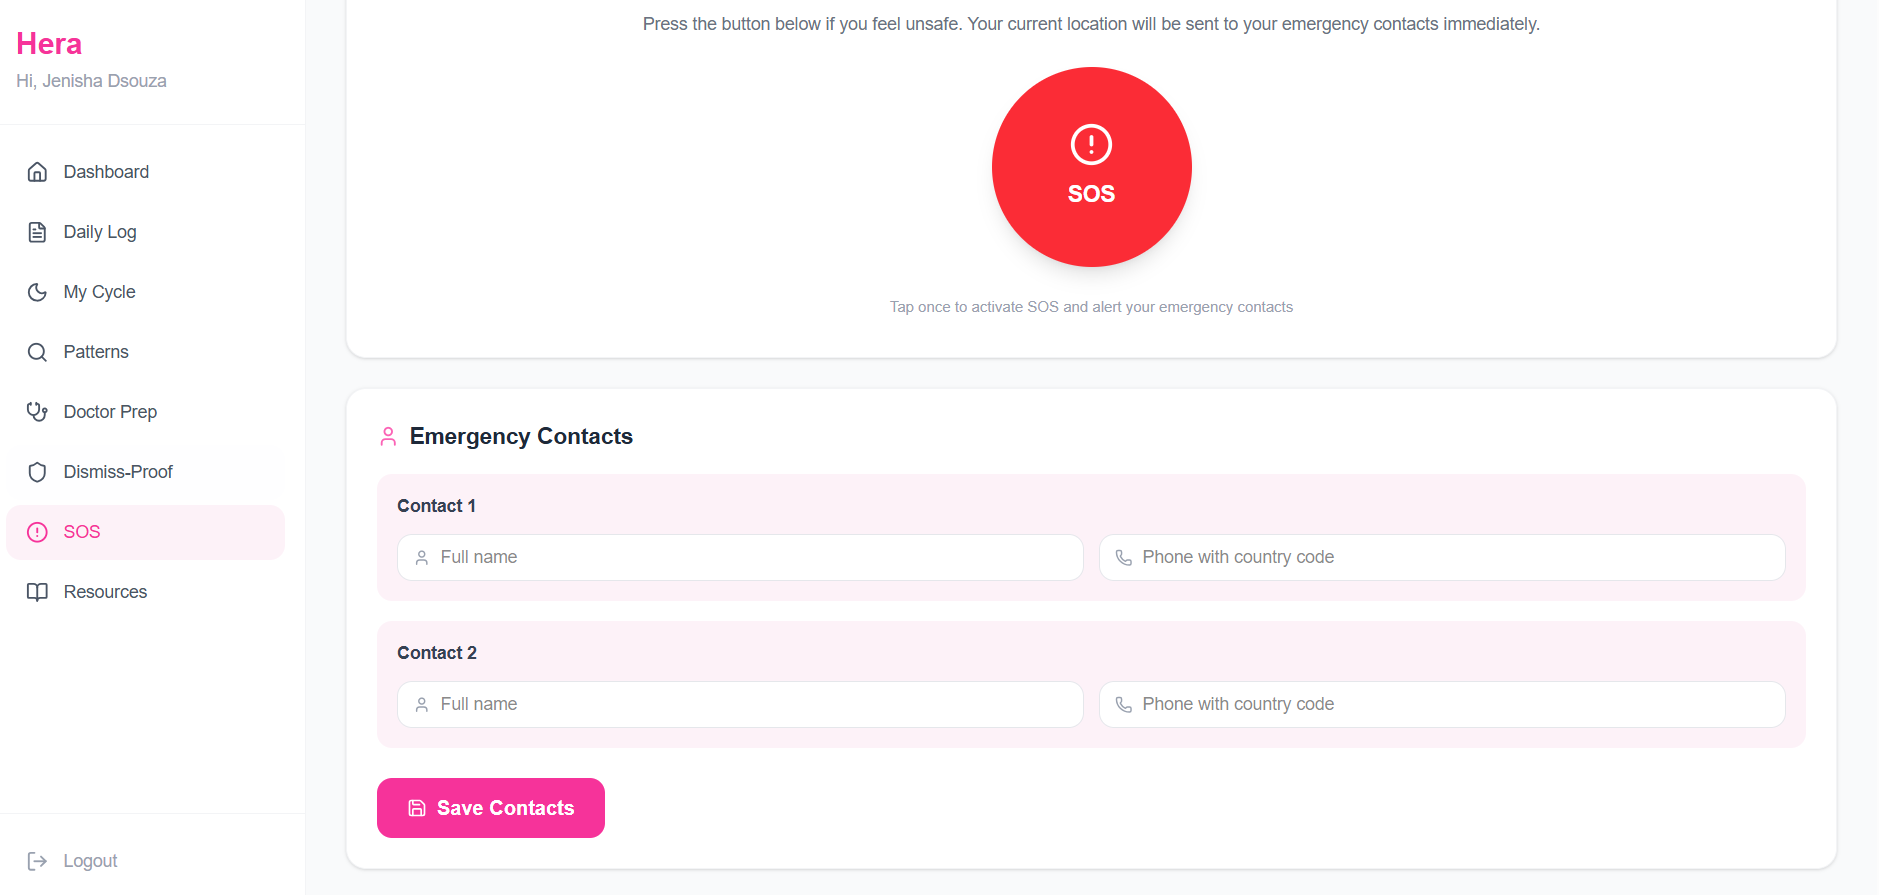This screenshot has height=895, width=1879.
Task: Click the Resources book icon
Action: click(37, 592)
